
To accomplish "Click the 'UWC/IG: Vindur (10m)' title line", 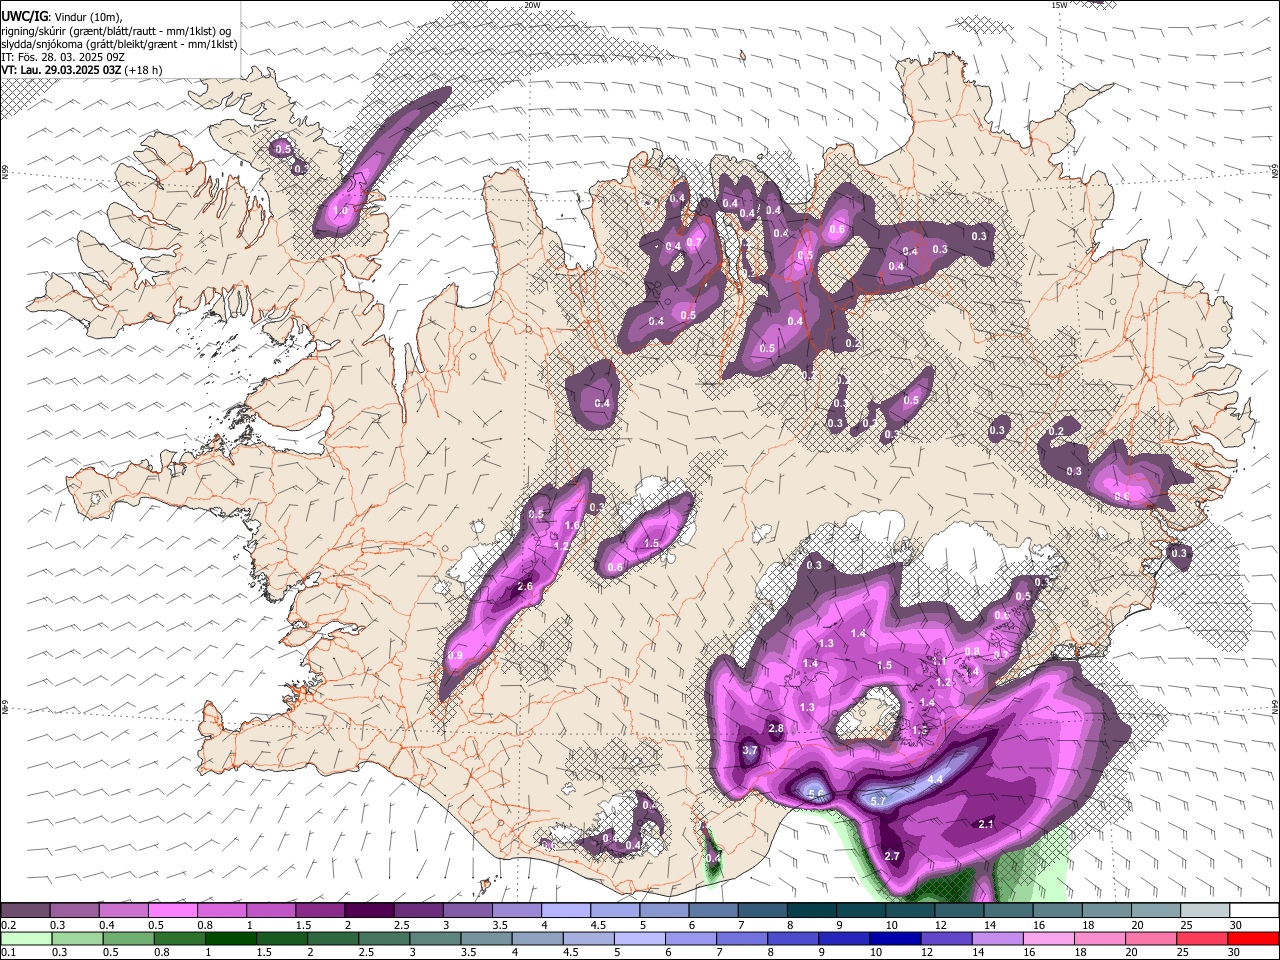I will [62, 16].
